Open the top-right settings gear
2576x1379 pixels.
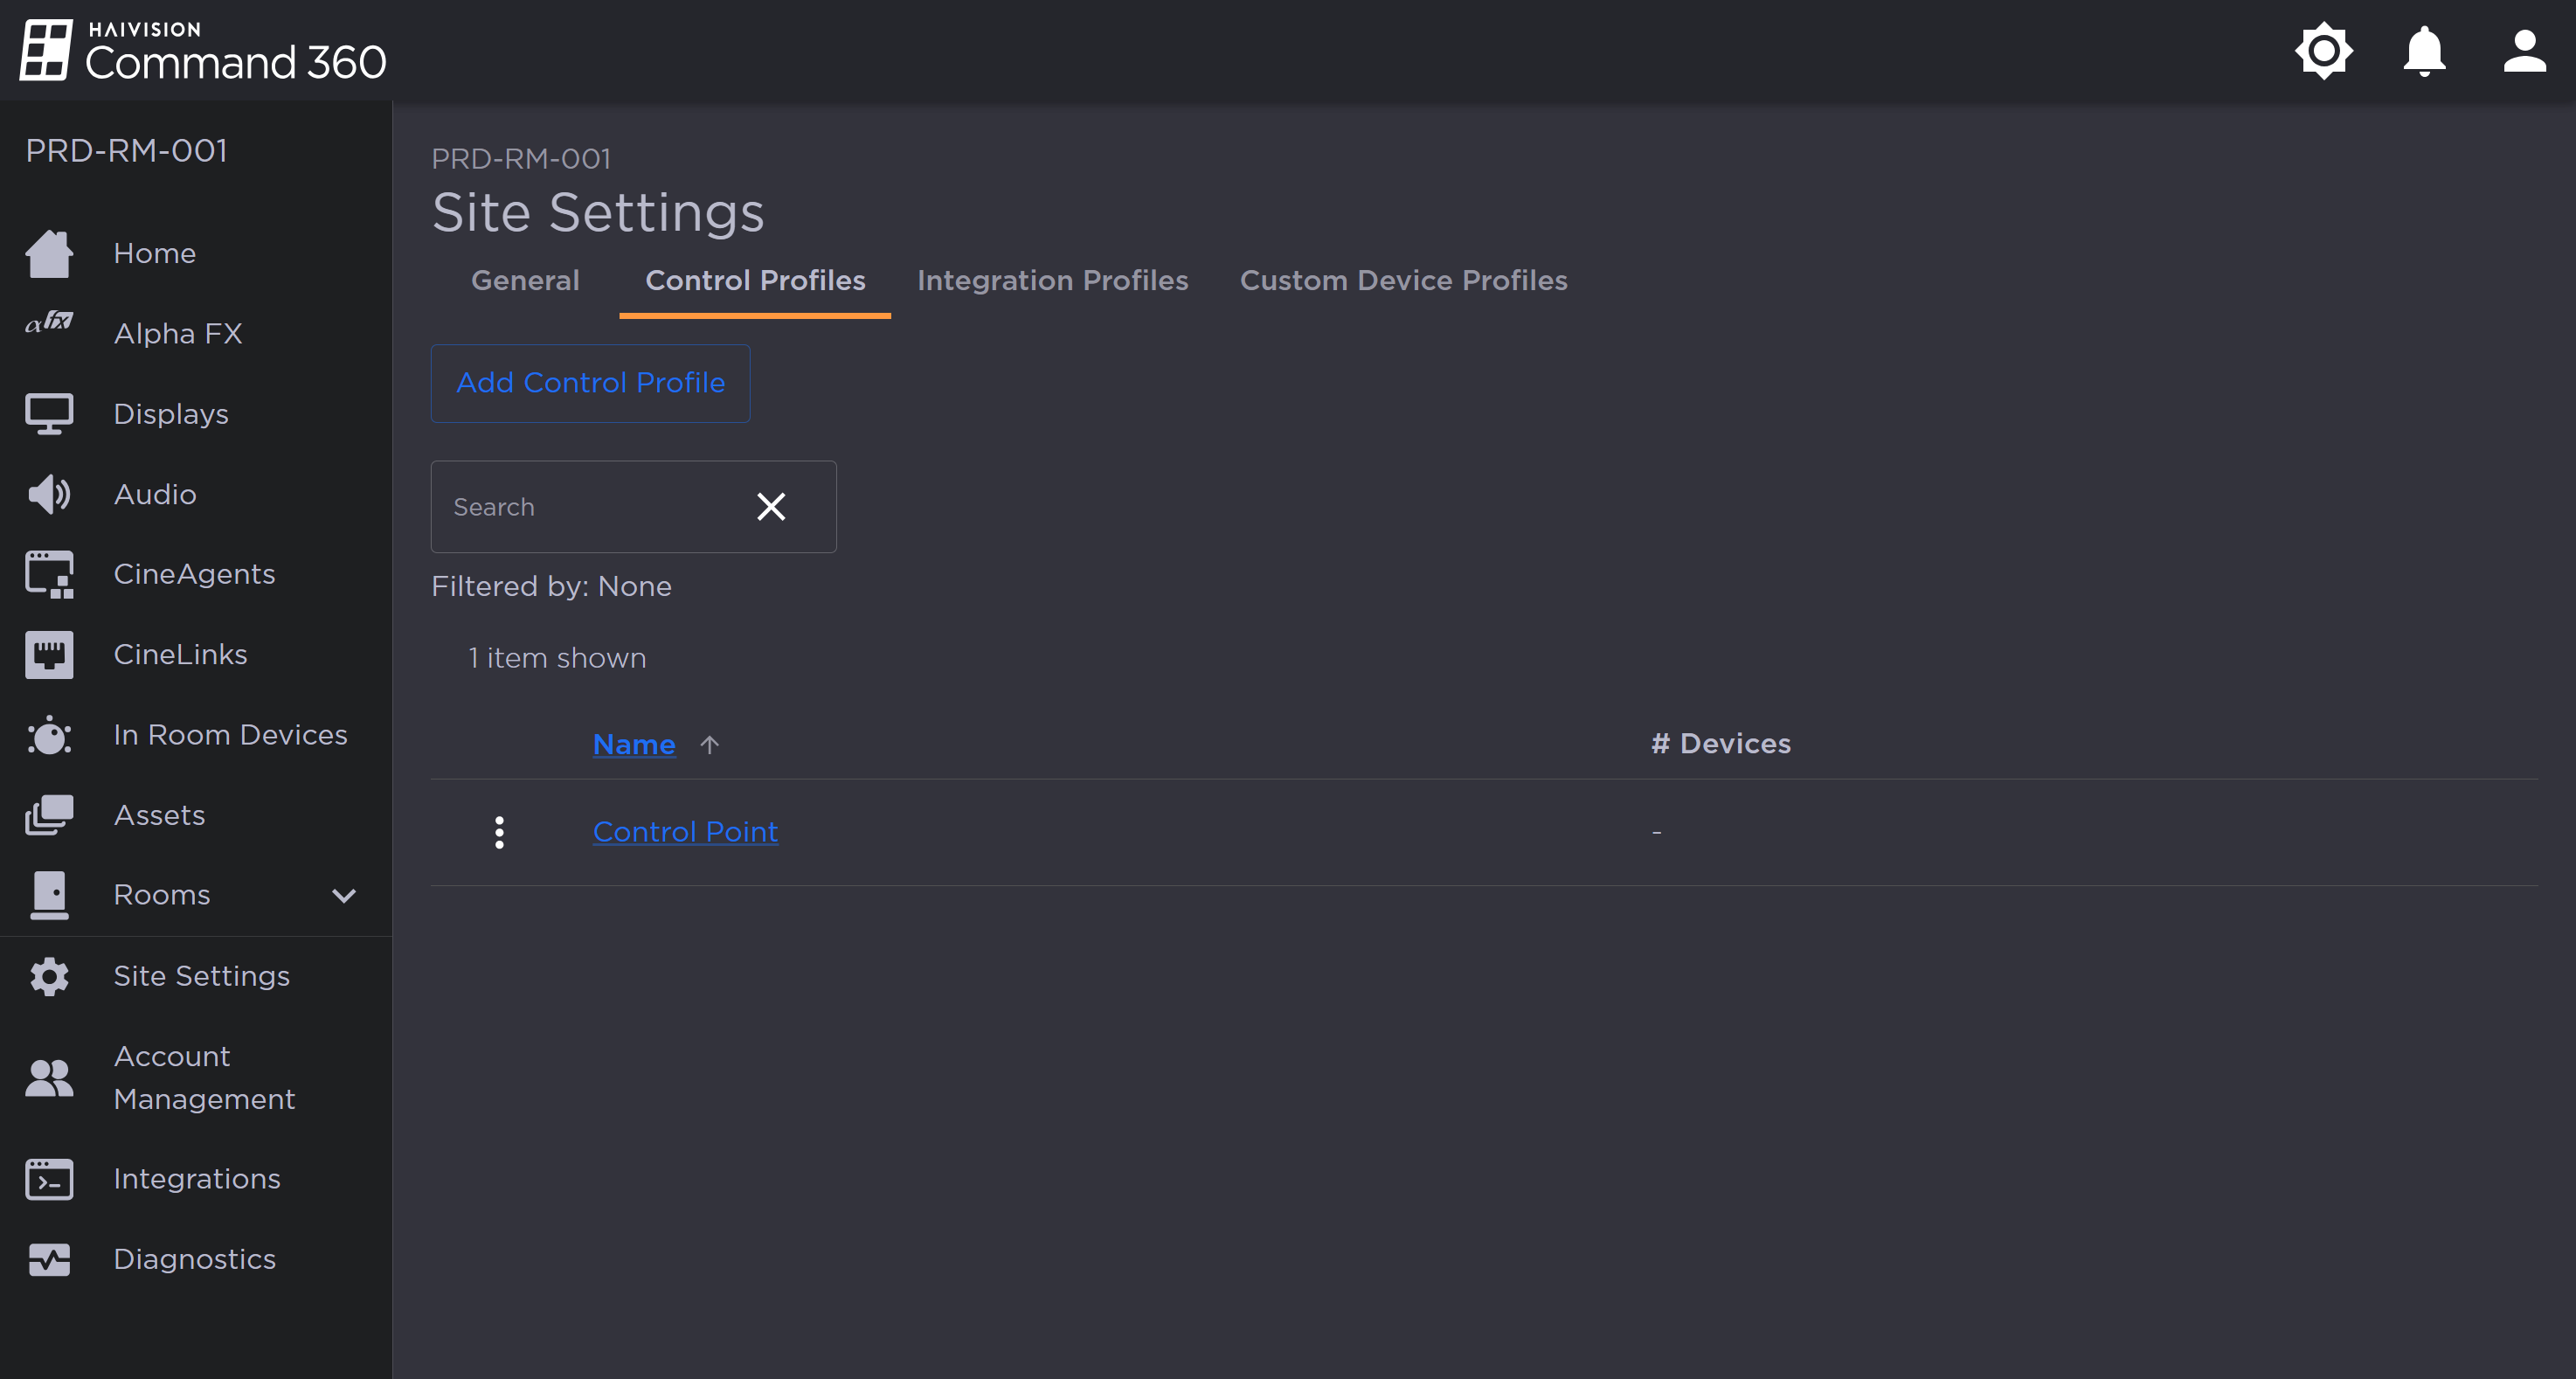click(x=2324, y=50)
